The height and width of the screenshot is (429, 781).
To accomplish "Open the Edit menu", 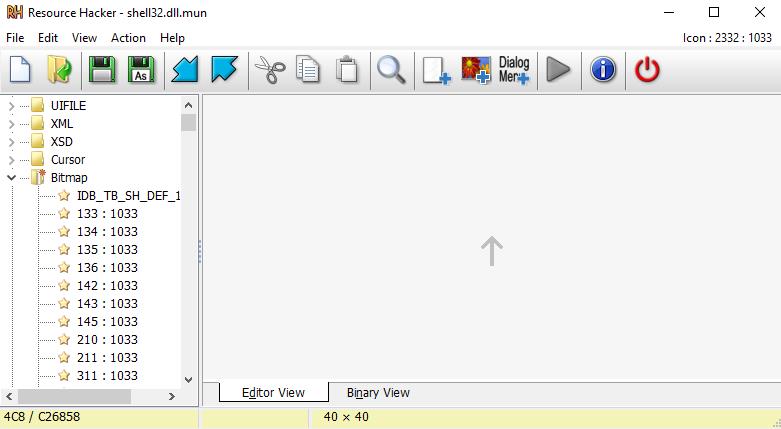I will pyautogui.click(x=48, y=38).
